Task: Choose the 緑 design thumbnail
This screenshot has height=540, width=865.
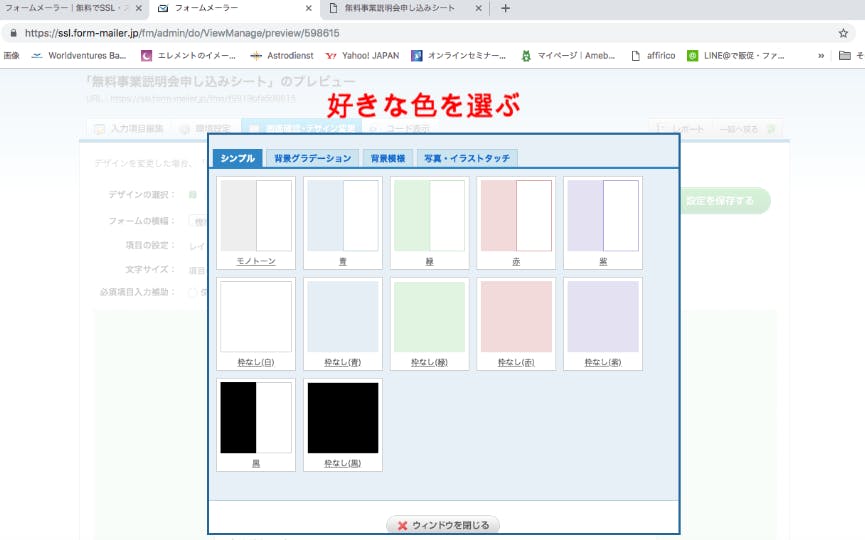Action: coord(429,216)
